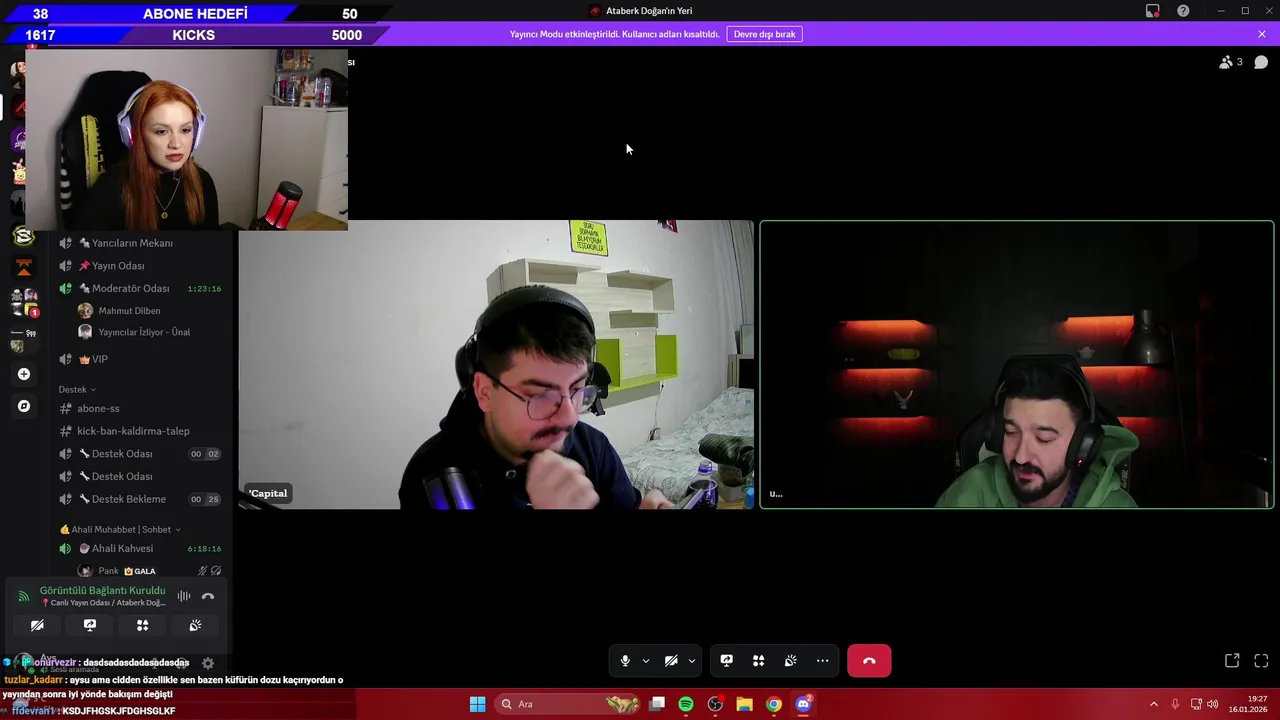Toggle noise suppression in the voice status panel
1280x720 pixels.
[x=184, y=596]
